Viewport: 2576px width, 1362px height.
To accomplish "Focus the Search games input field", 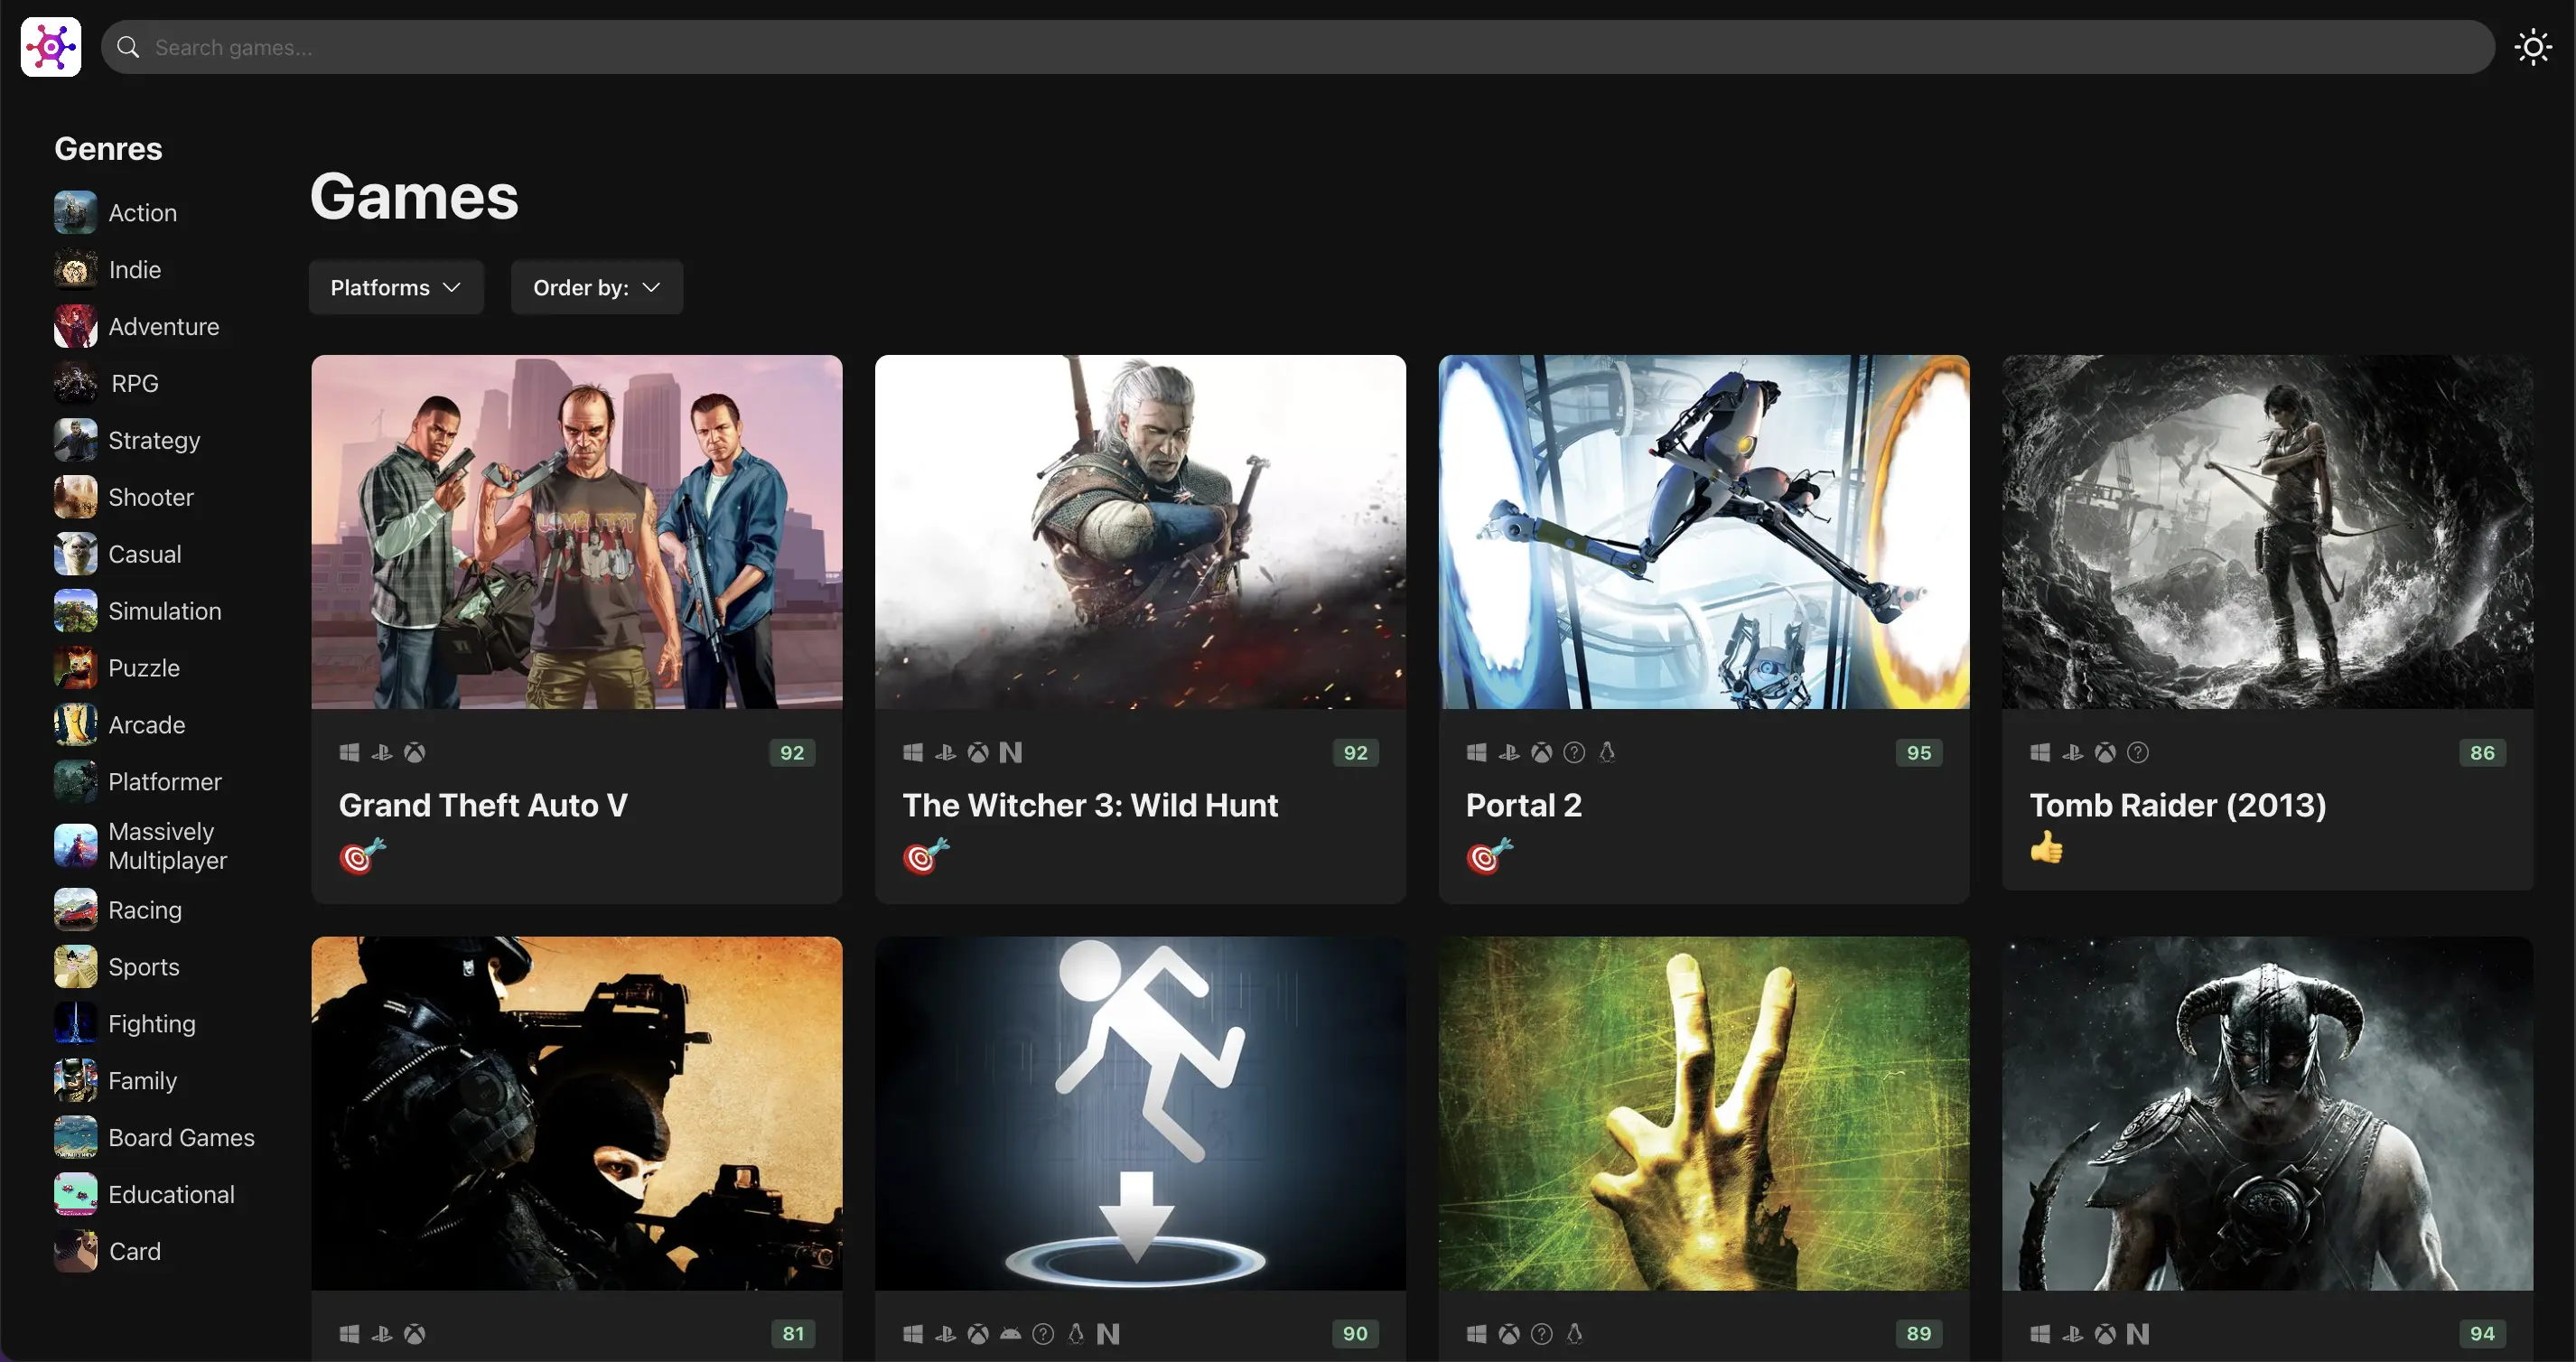I will (x=1300, y=47).
